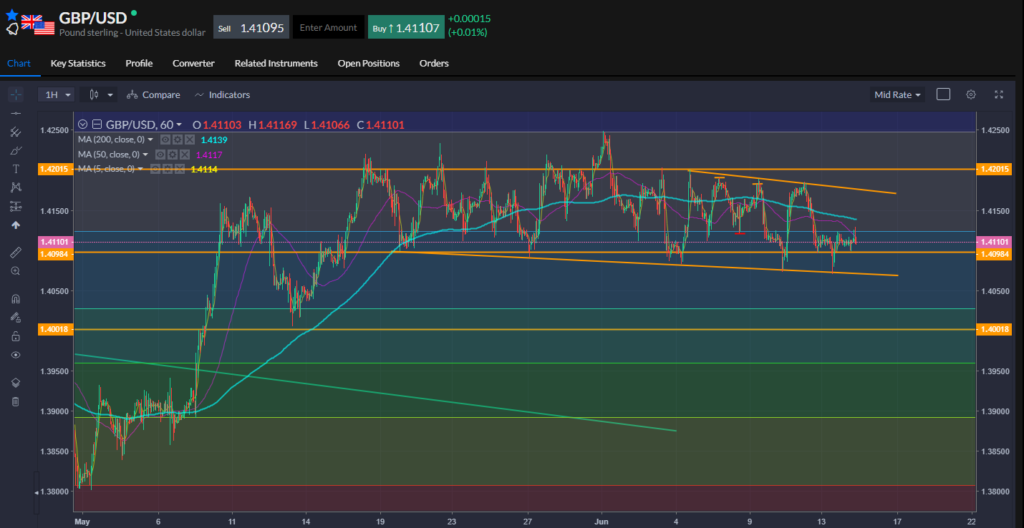Select the Text annotation tool
This screenshot has width=1024, height=528.
click(15, 169)
